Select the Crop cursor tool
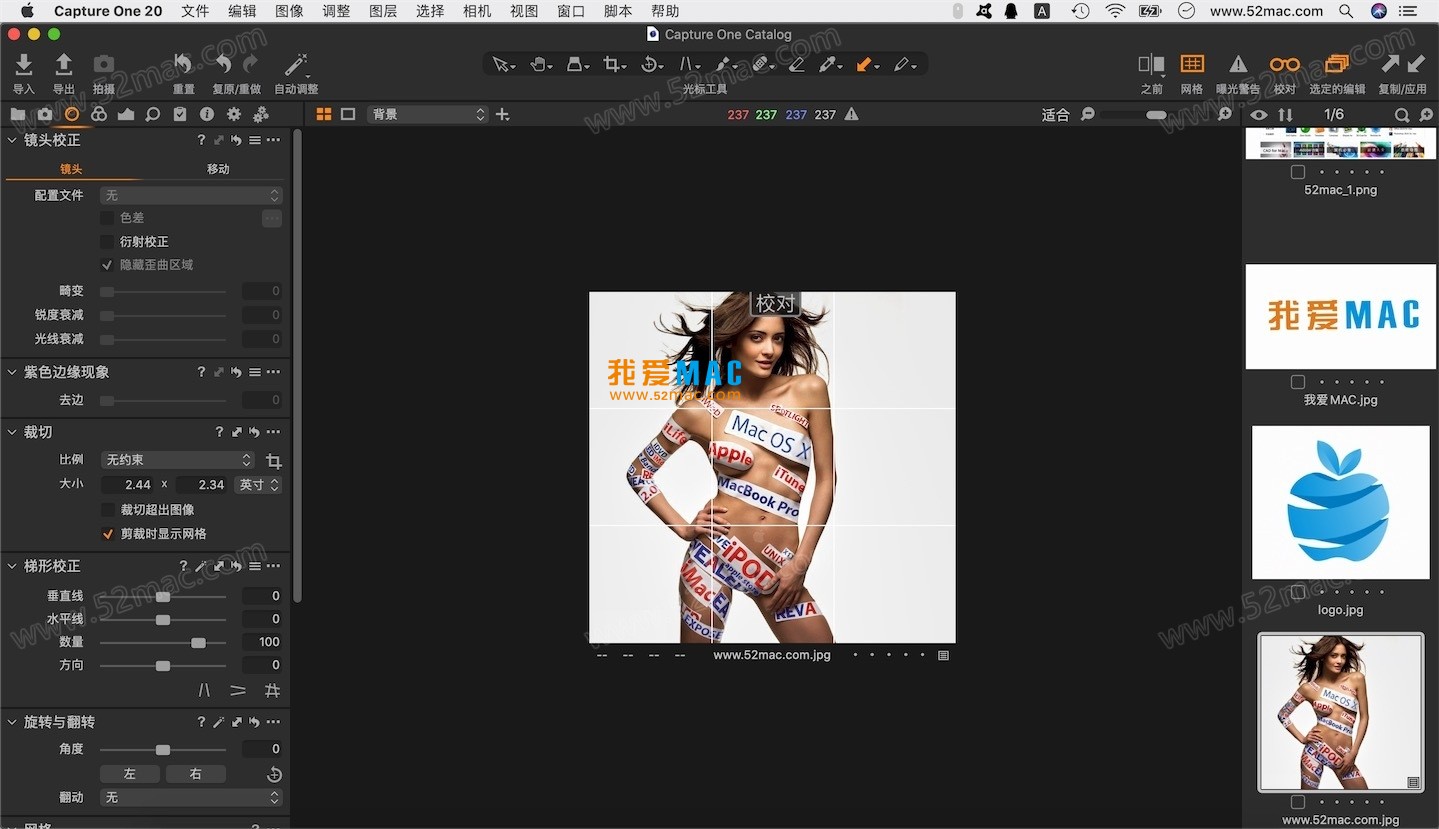 (x=614, y=65)
